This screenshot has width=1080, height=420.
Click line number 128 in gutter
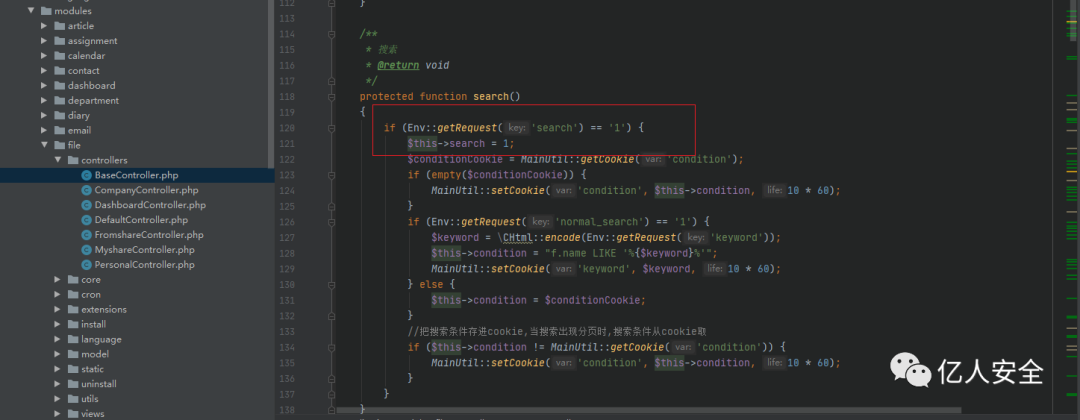[287, 253]
